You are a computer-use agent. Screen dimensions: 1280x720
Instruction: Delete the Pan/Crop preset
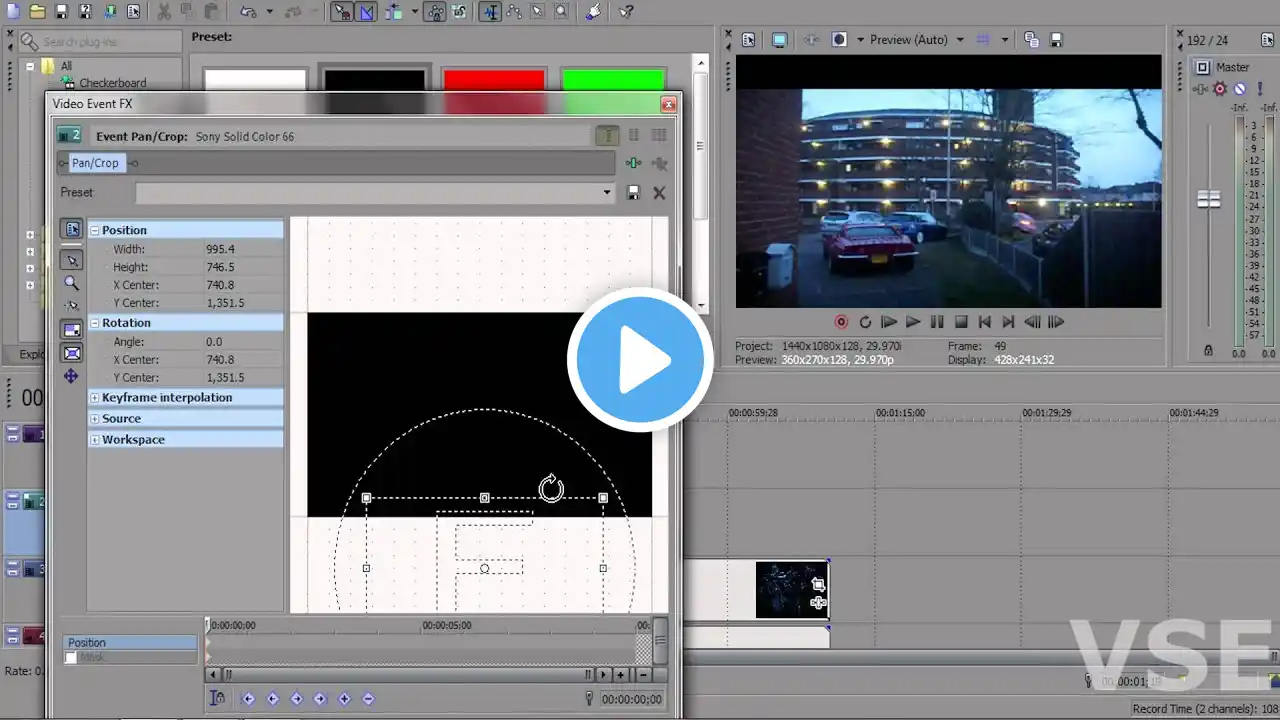(659, 193)
